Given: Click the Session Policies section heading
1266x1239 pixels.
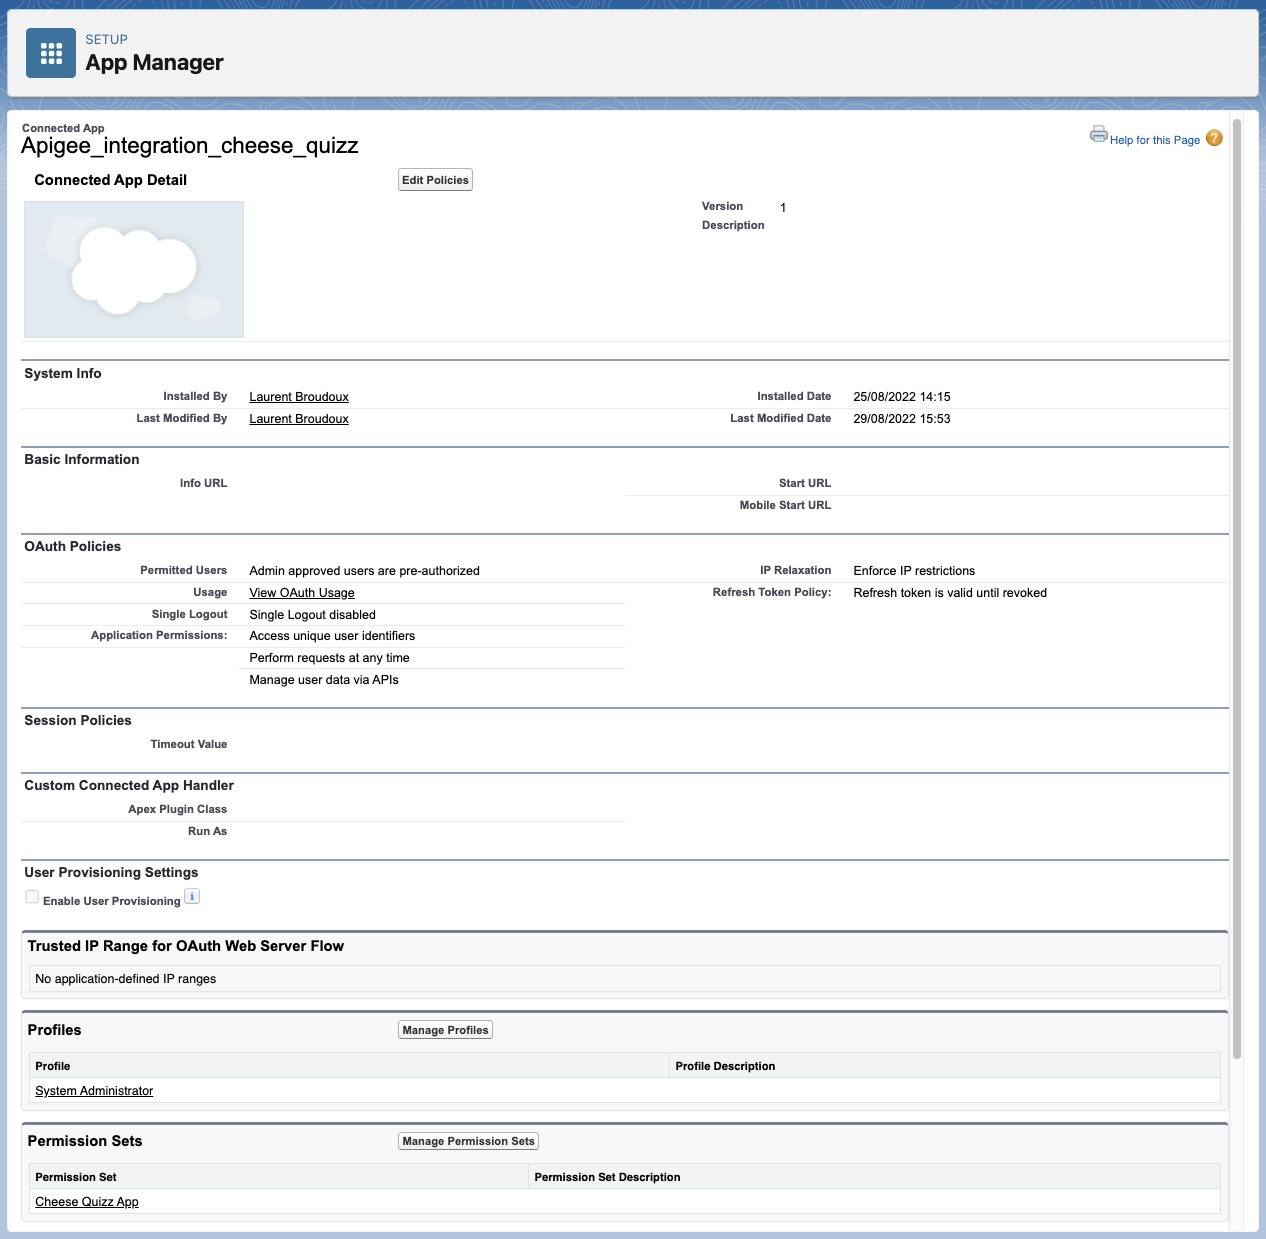Looking at the screenshot, I should [x=78, y=721].
